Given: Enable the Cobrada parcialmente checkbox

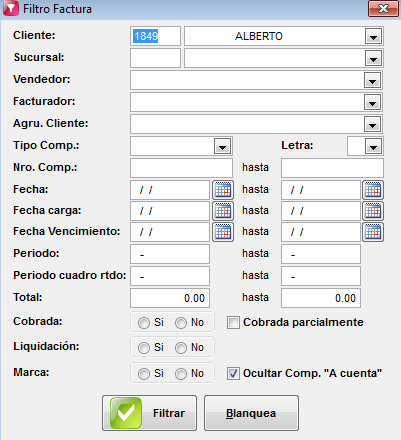Looking at the screenshot, I should click(x=233, y=322).
